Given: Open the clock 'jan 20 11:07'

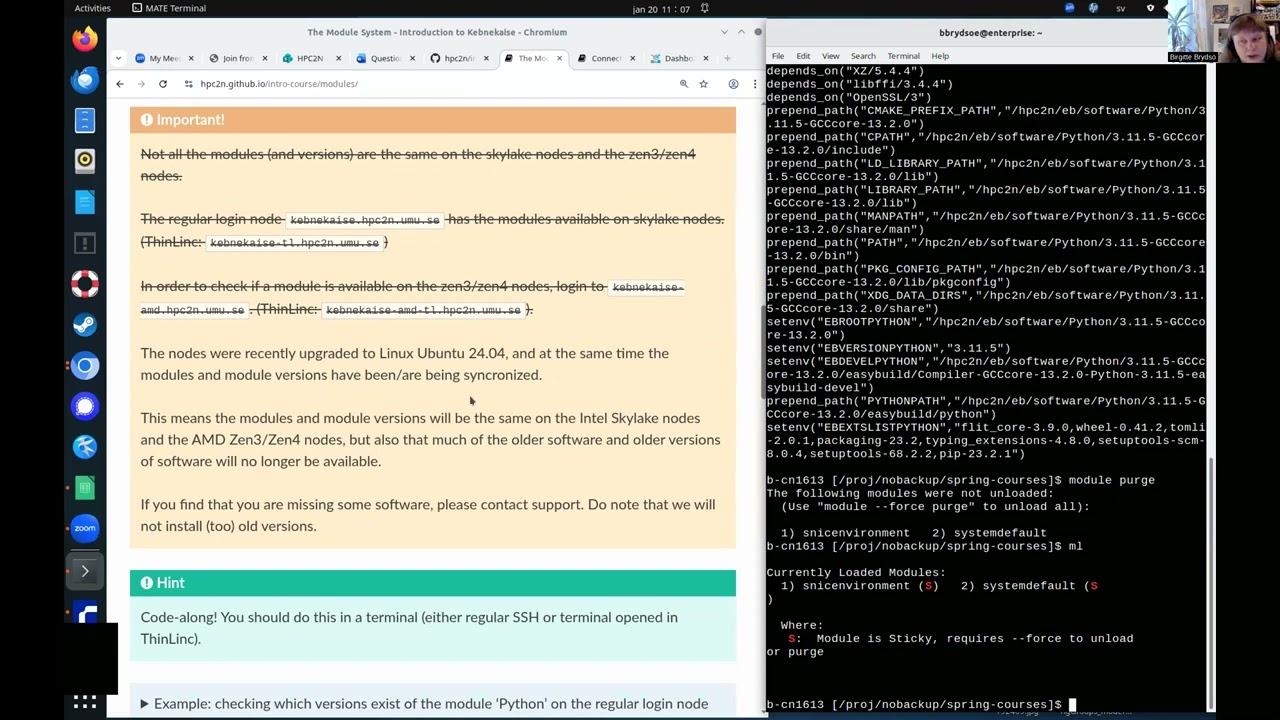Looking at the screenshot, I should [x=661, y=8].
